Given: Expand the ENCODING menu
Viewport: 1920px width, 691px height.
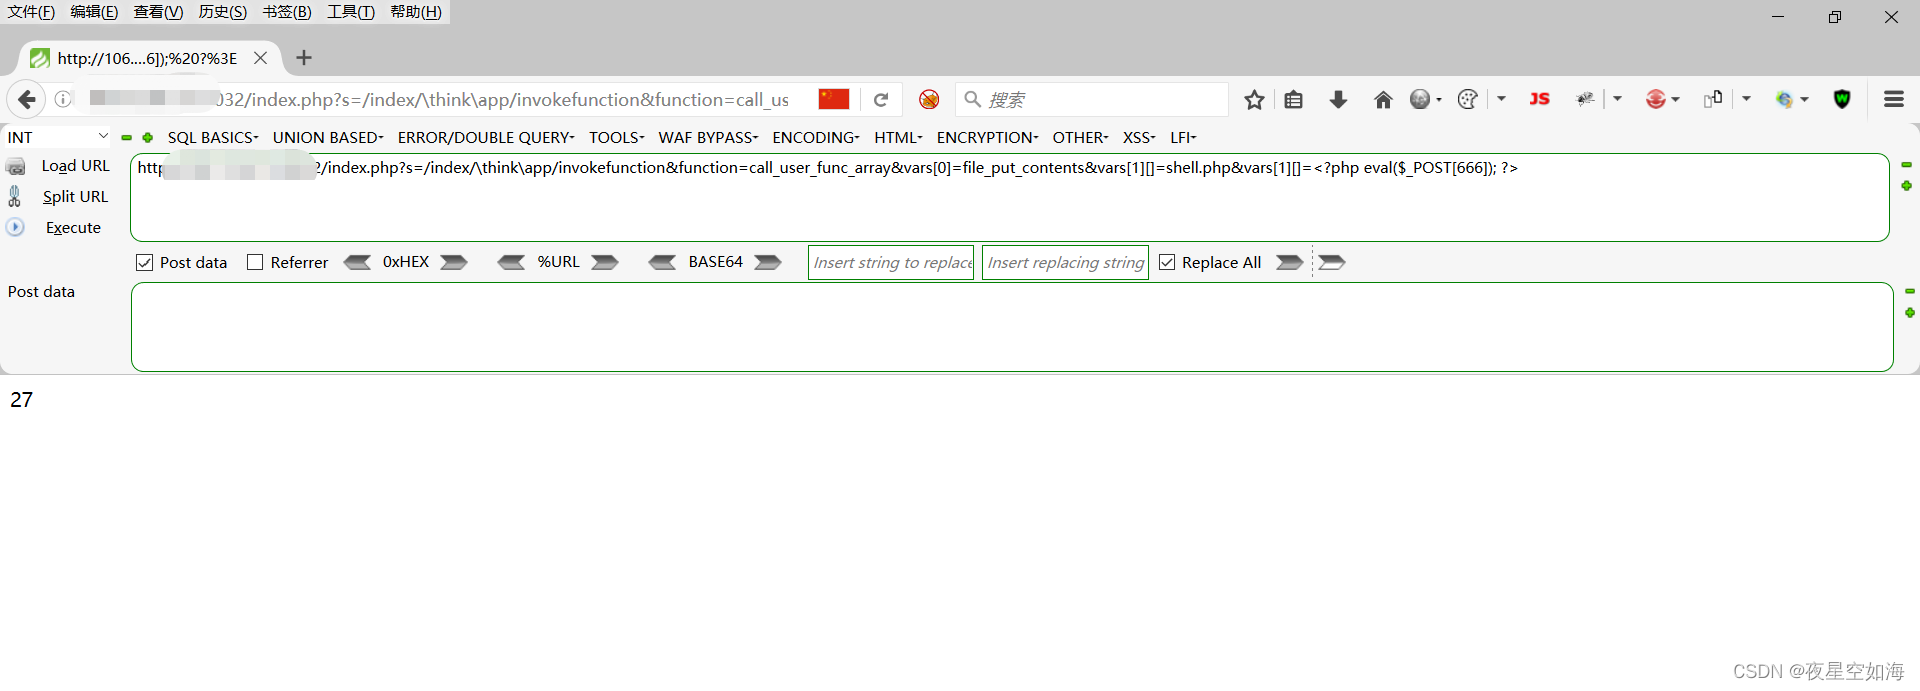Looking at the screenshot, I should pos(816,137).
